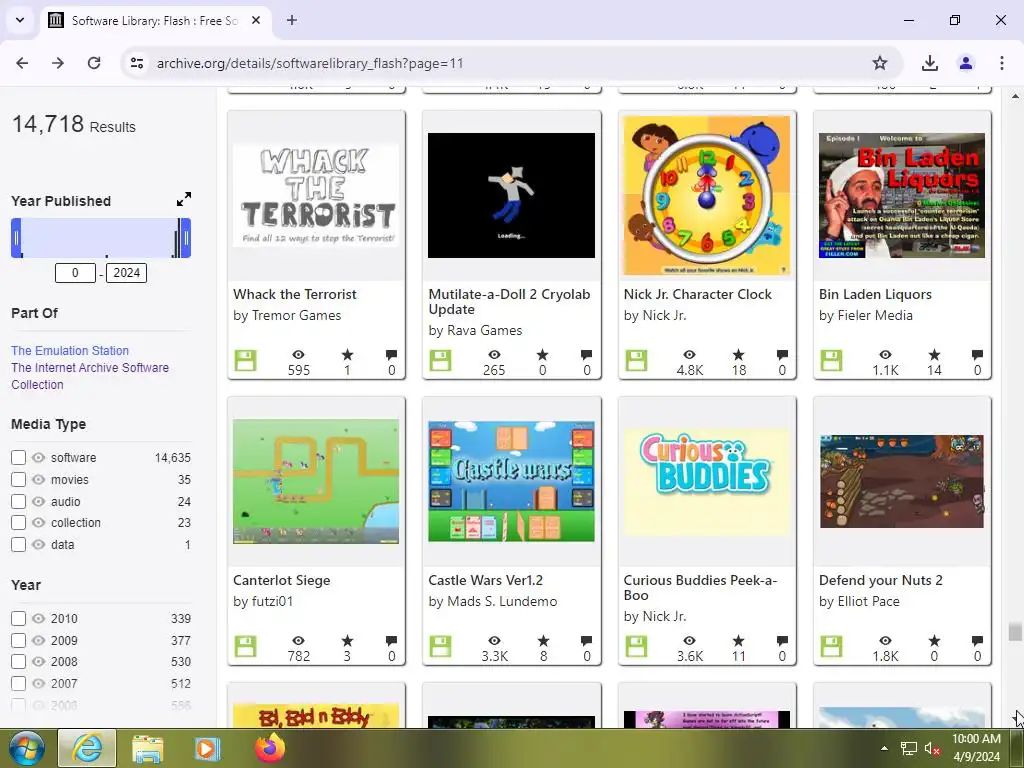Click the floppy disk icon on Canterlot Siege card
1024x768 pixels.
click(246, 647)
